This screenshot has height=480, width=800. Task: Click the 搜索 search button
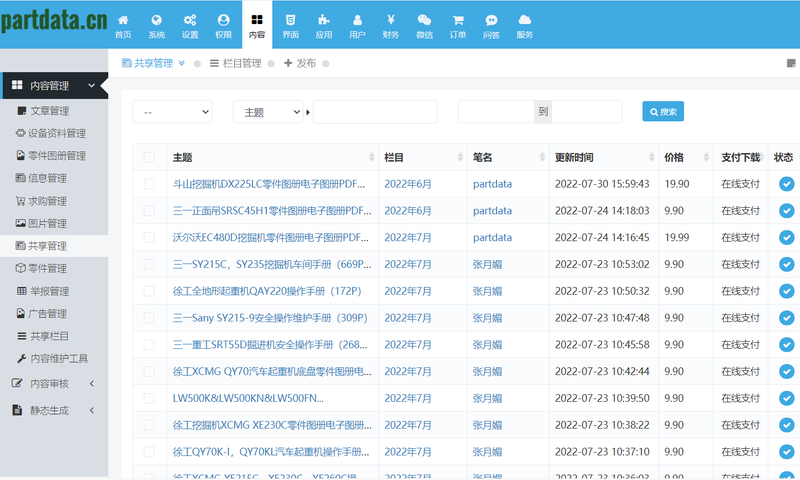point(663,112)
